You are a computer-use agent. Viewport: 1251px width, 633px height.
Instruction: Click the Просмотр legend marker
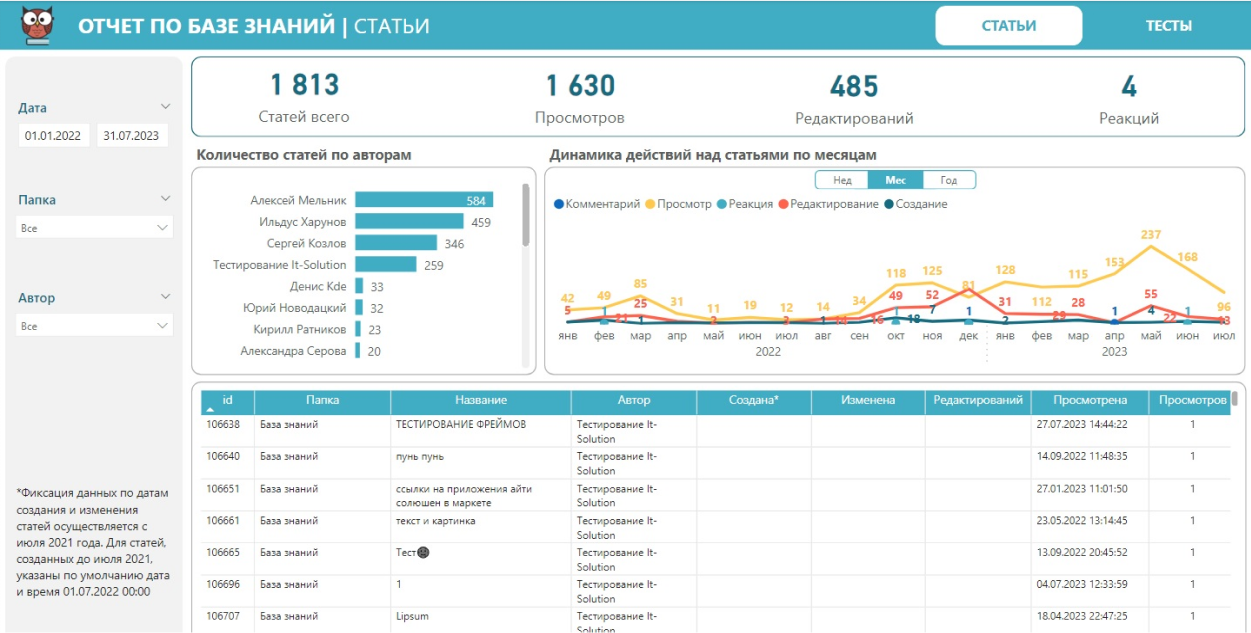(650, 204)
